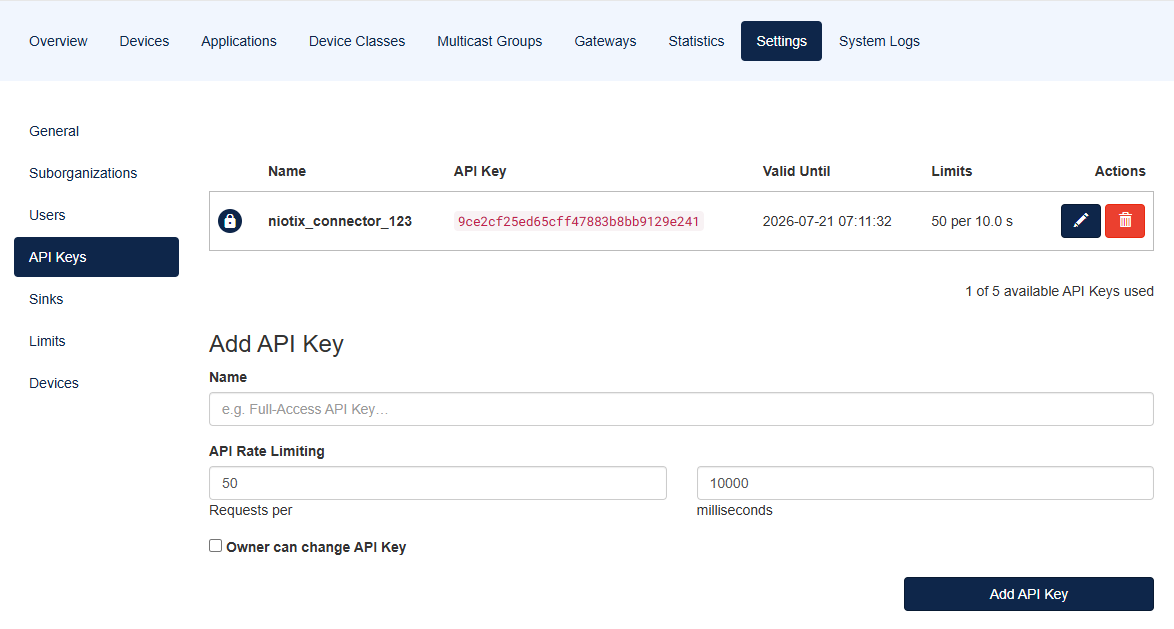The width and height of the screenshot is (1174, 629).
Task: Focus the API key Name input field
Action: point(681,409)
